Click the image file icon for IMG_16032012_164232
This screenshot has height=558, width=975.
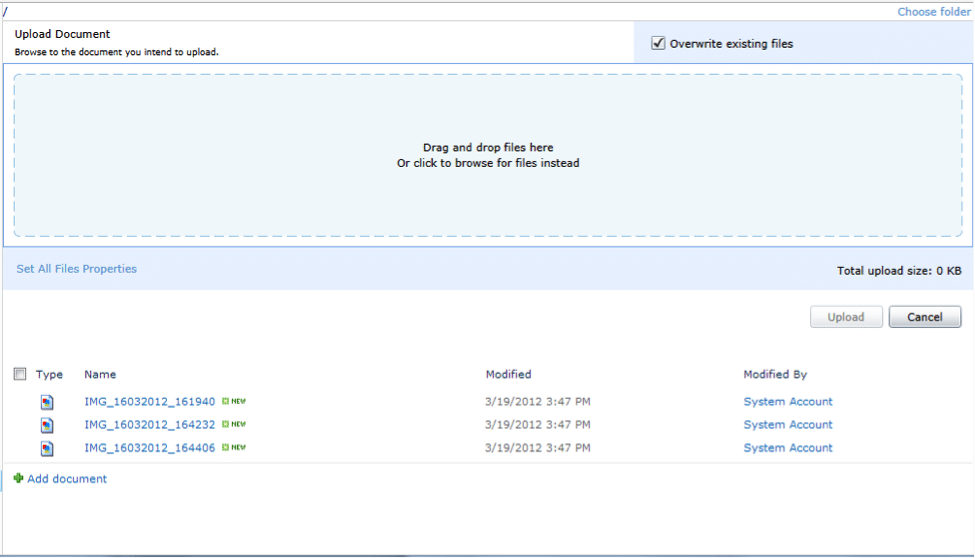(47, 425)
